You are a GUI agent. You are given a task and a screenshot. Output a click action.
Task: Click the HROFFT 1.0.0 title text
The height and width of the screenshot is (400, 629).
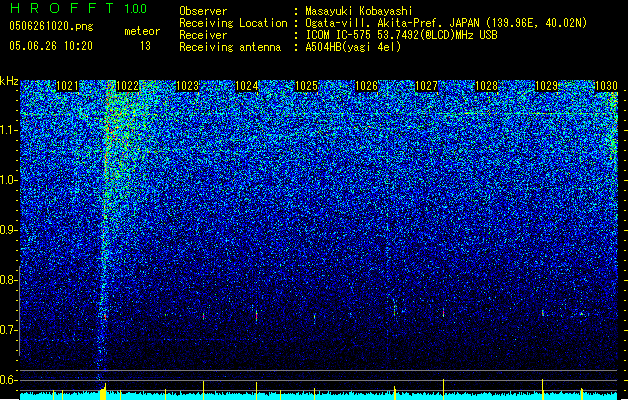click(79, 8)
